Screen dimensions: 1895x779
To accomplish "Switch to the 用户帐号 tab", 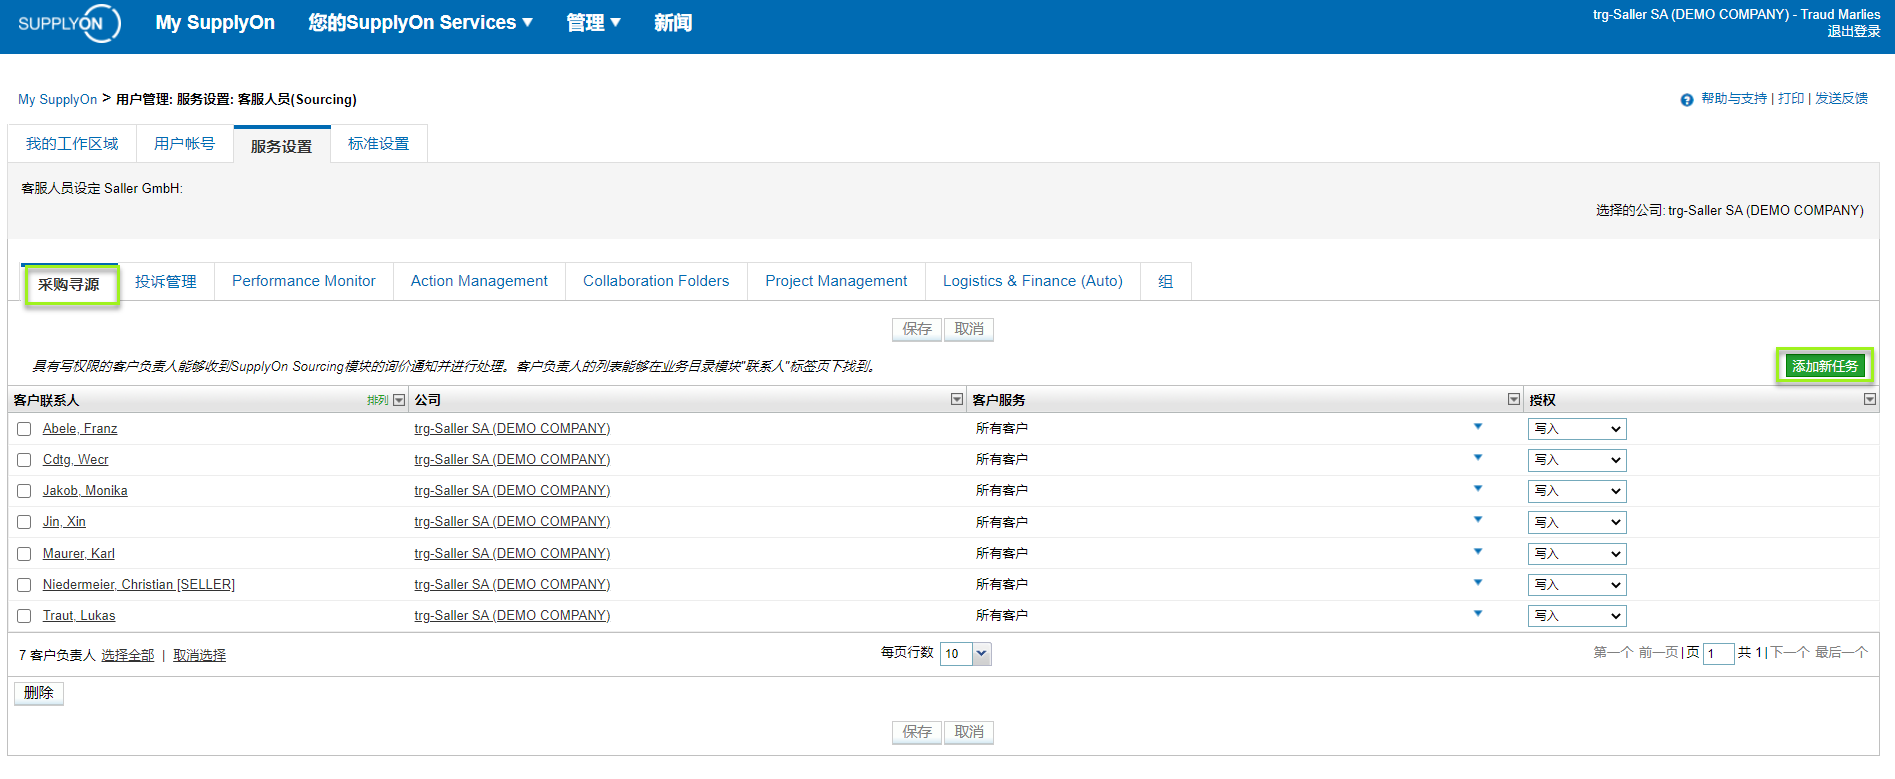I will tap(185, 144).
